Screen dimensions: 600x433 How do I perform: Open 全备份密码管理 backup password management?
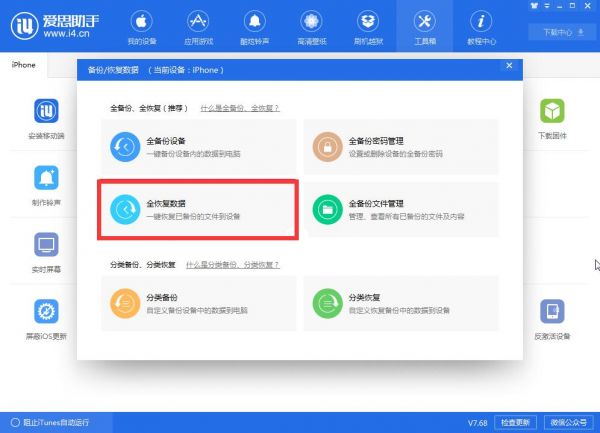[401, 146]
